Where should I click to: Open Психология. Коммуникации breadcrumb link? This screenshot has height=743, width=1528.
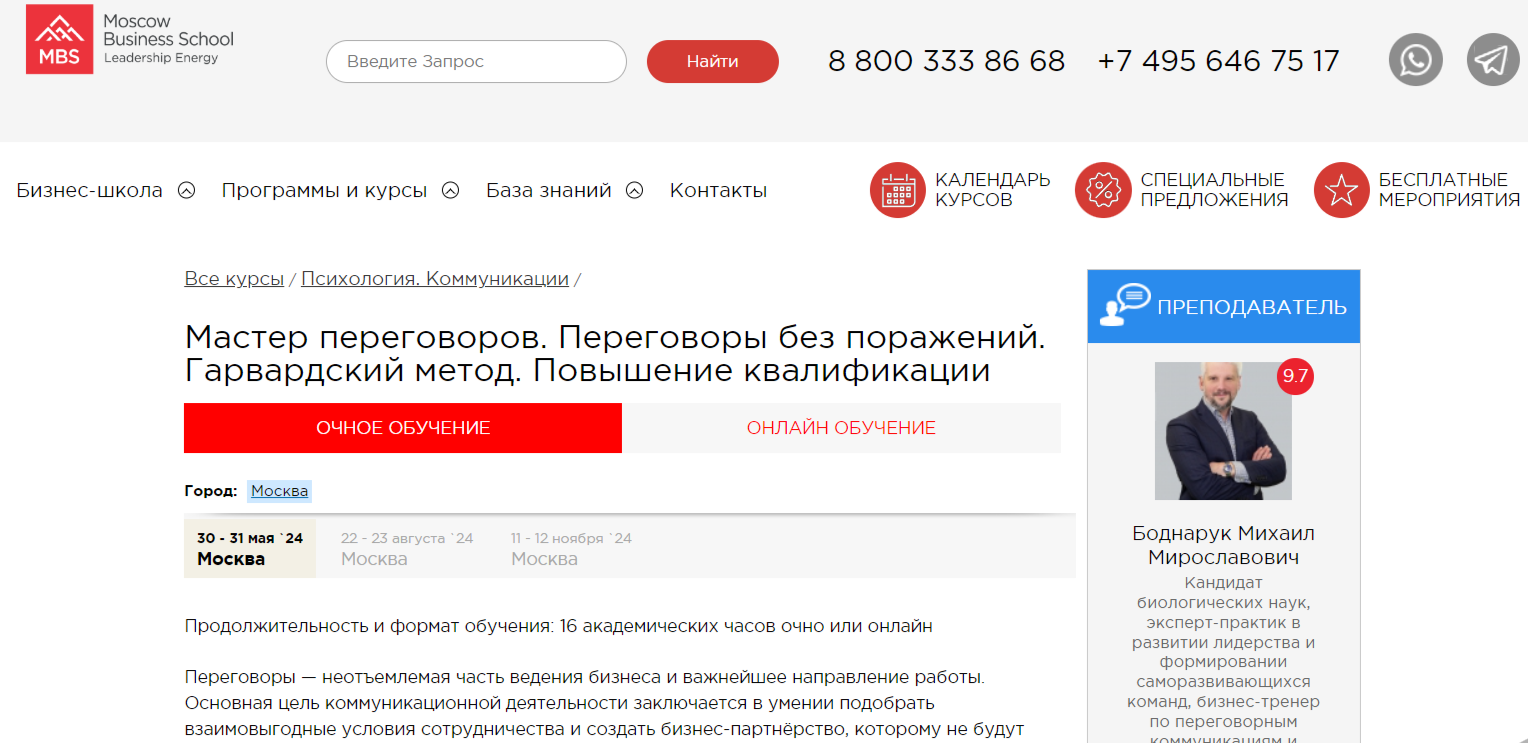[435, 279]
